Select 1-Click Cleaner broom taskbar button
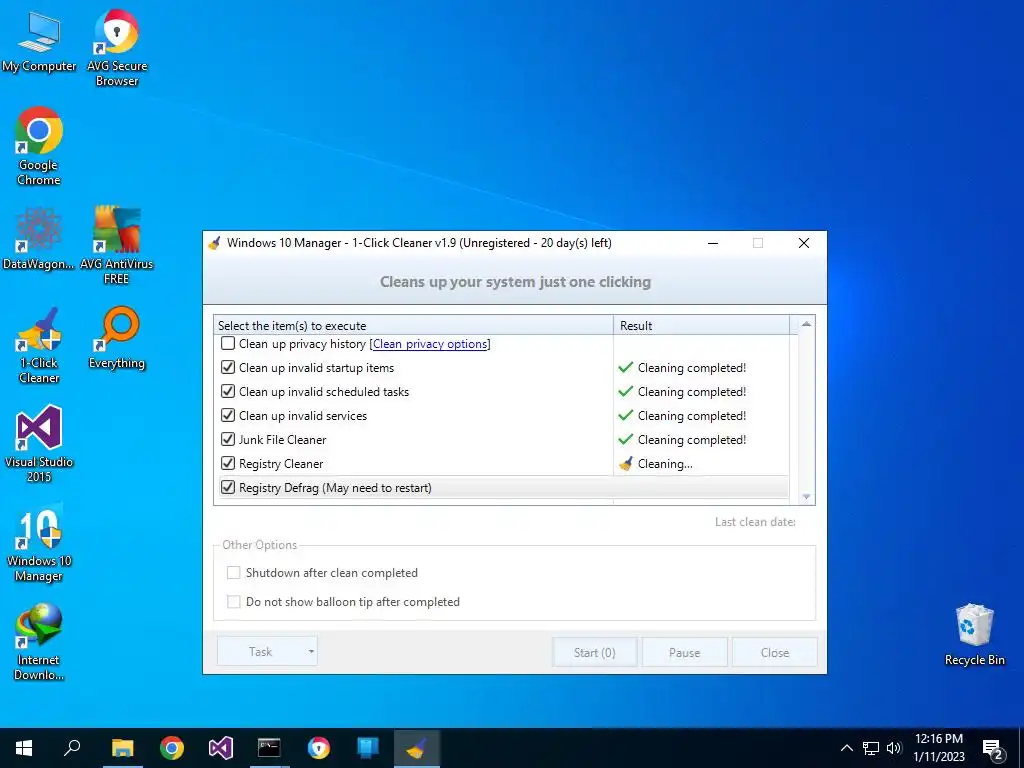The image size is (1024, 768). point(417,748)
